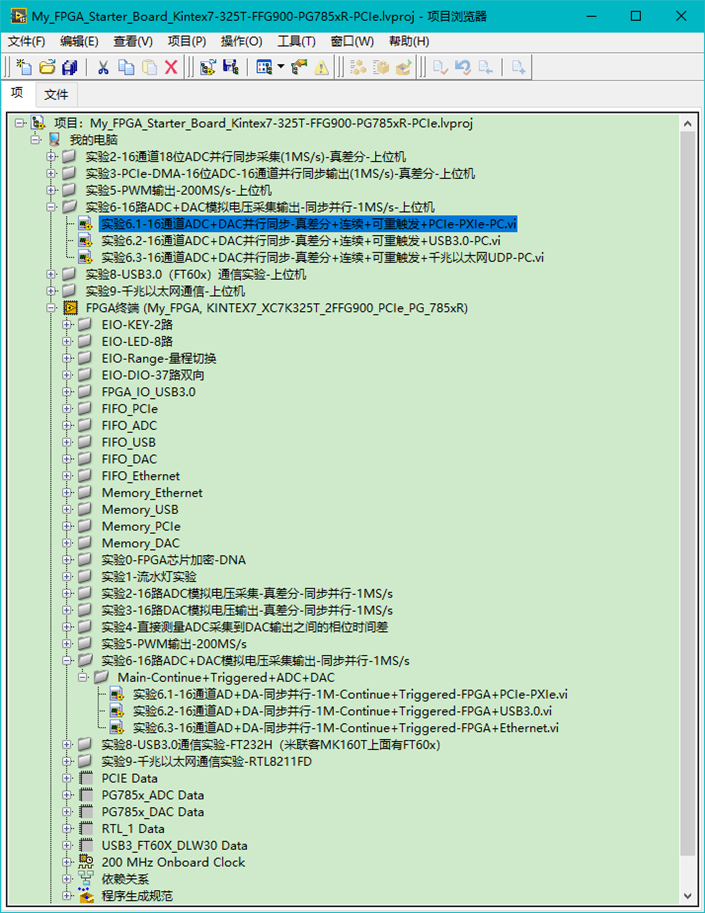Select 实验6.3 千兆以太网UDP-PC.vi
The width and height of the screenshot is (705, 913).
point(323,257)
